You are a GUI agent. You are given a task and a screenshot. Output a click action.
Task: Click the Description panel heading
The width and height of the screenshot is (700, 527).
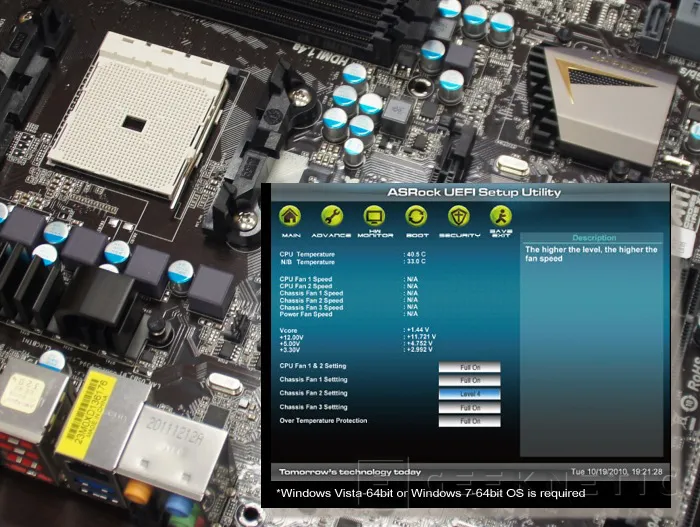[x=594, y=238]
